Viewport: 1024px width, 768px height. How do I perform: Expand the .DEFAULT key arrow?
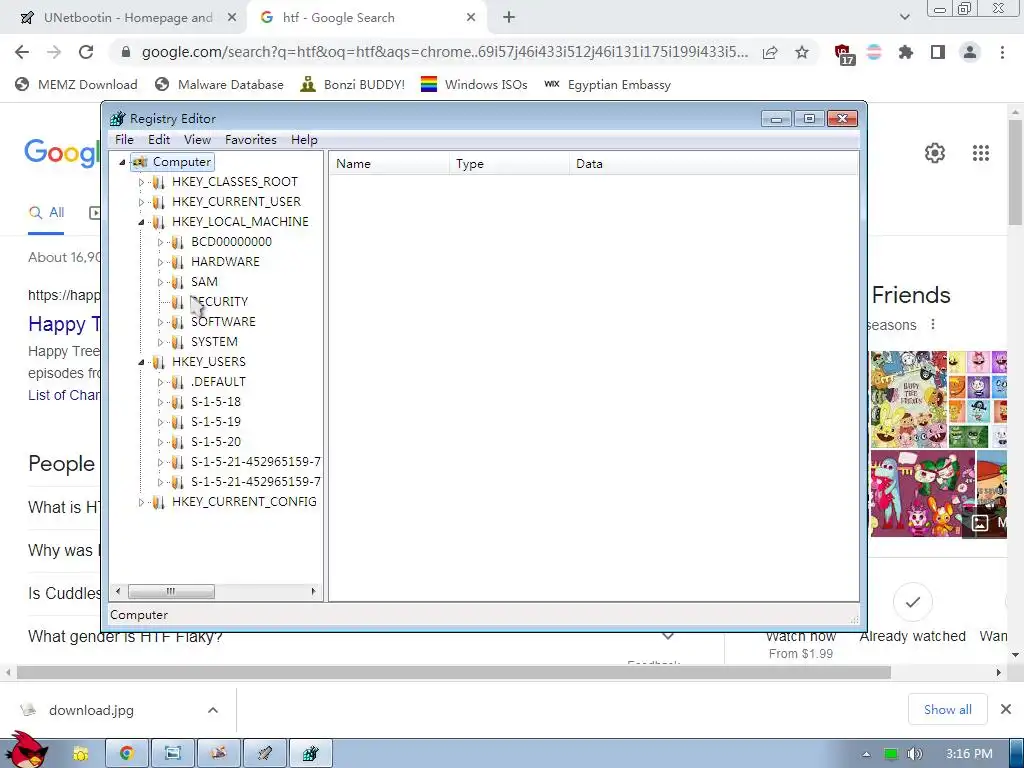coord(160,383)
